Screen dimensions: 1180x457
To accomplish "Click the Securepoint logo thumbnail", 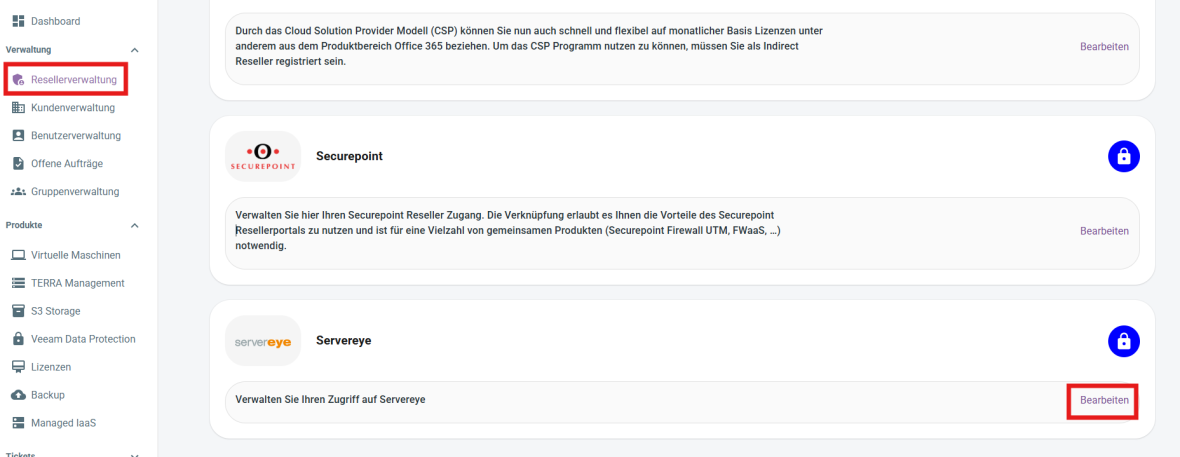I will (263, 157).
